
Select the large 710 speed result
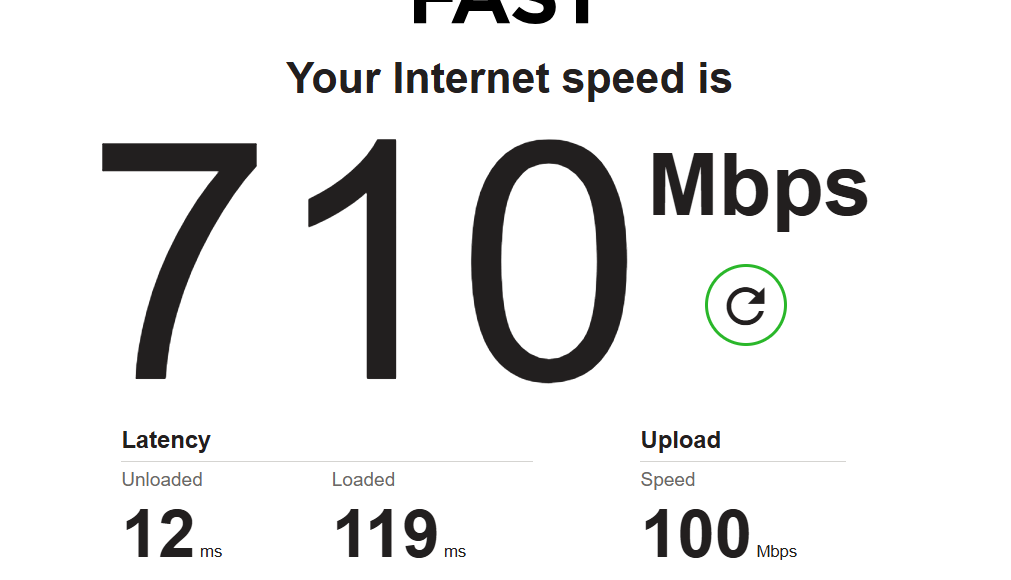(x=365, y=260)
